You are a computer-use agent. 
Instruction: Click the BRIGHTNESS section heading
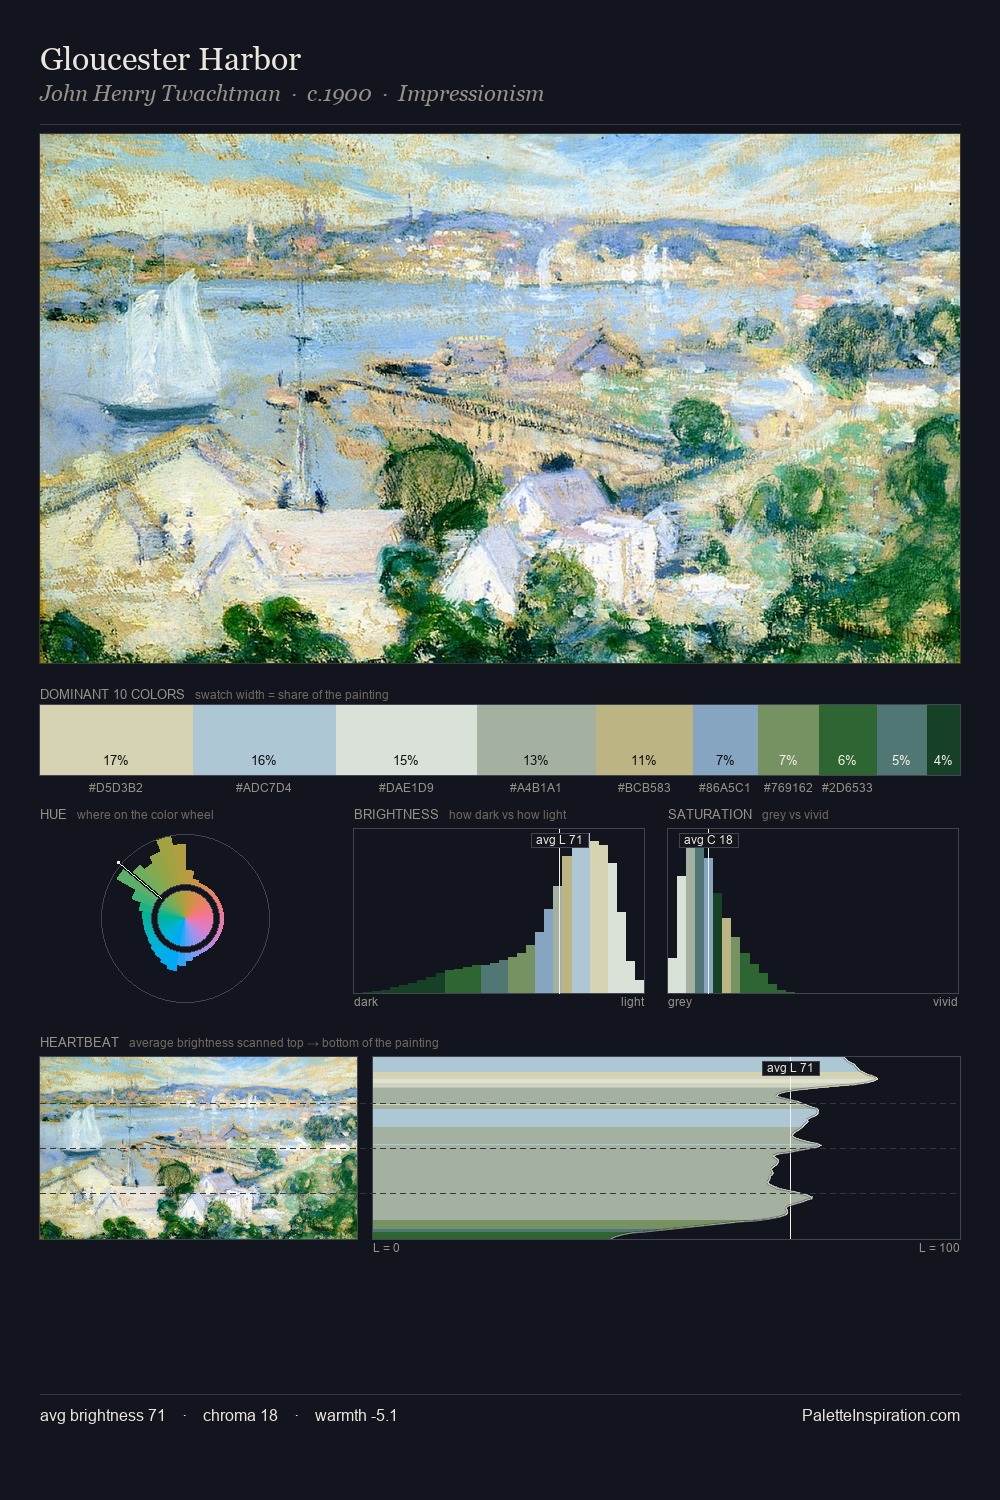click(x=396, y=814)
